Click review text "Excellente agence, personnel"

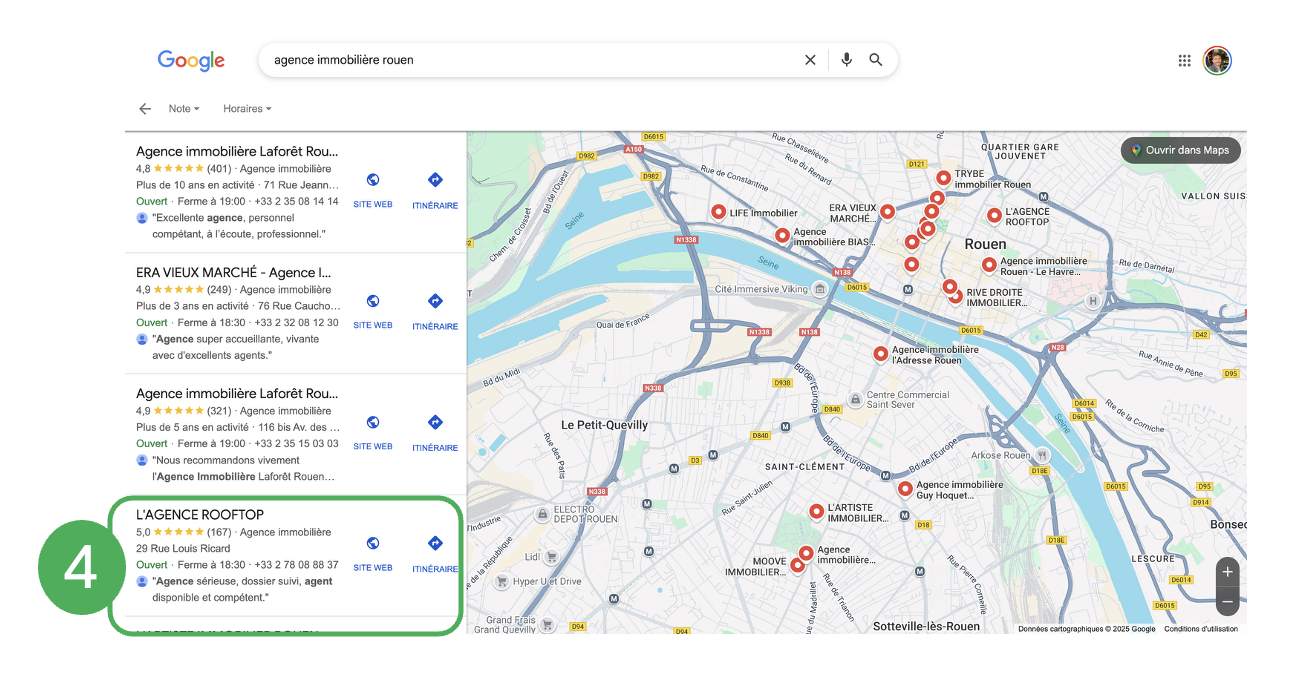click(223, 217)
